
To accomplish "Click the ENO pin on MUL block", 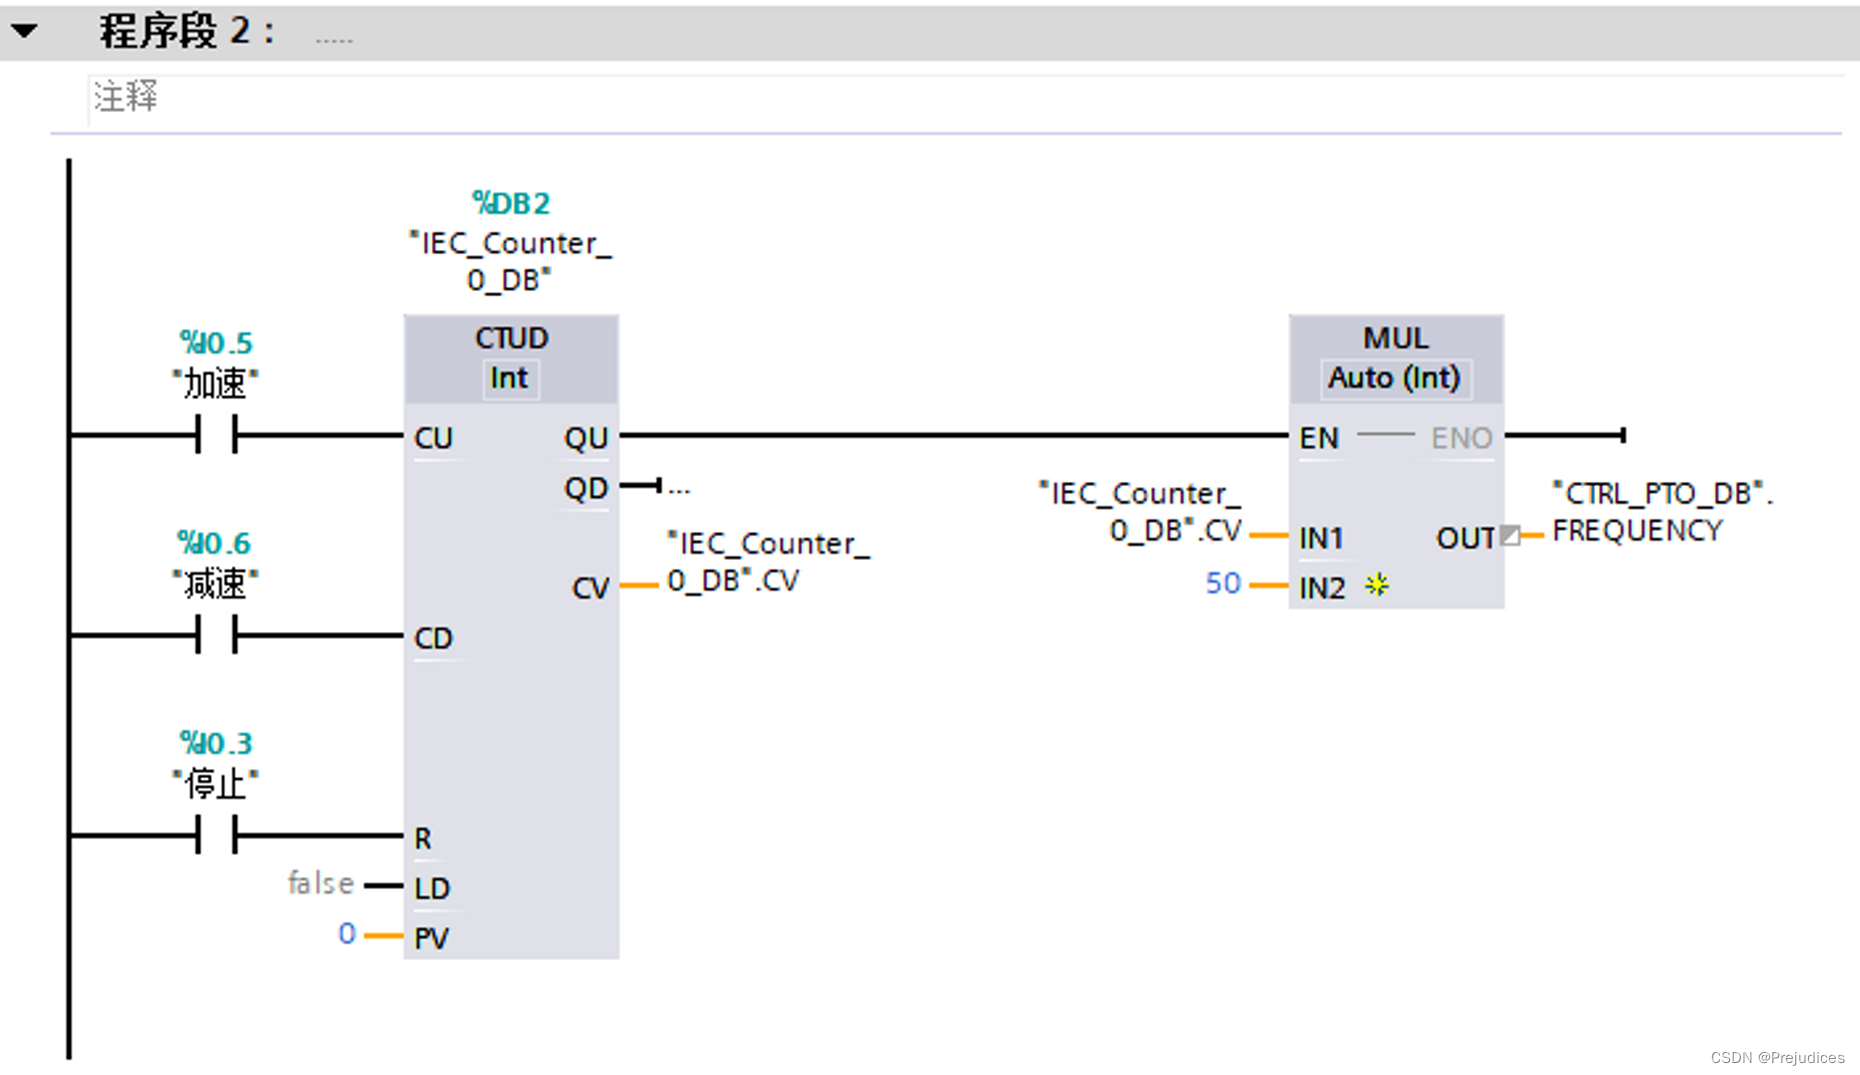I will pos(1462,438).
